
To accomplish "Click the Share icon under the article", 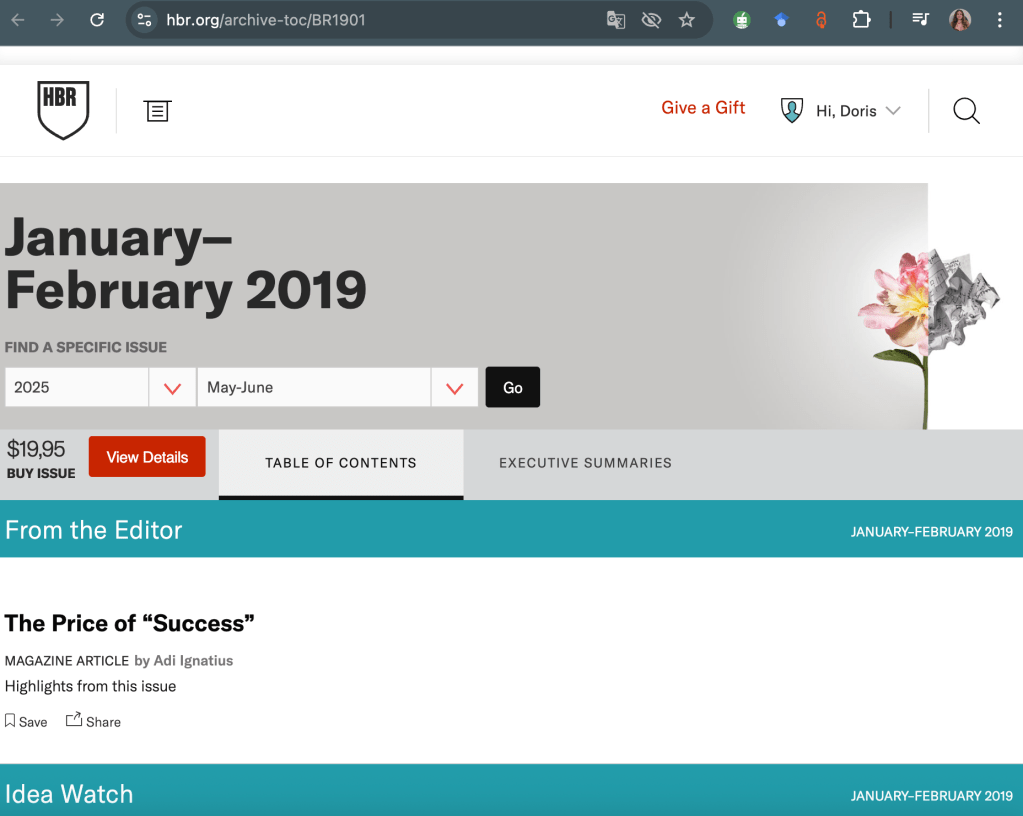I will (x=93, y=721).
